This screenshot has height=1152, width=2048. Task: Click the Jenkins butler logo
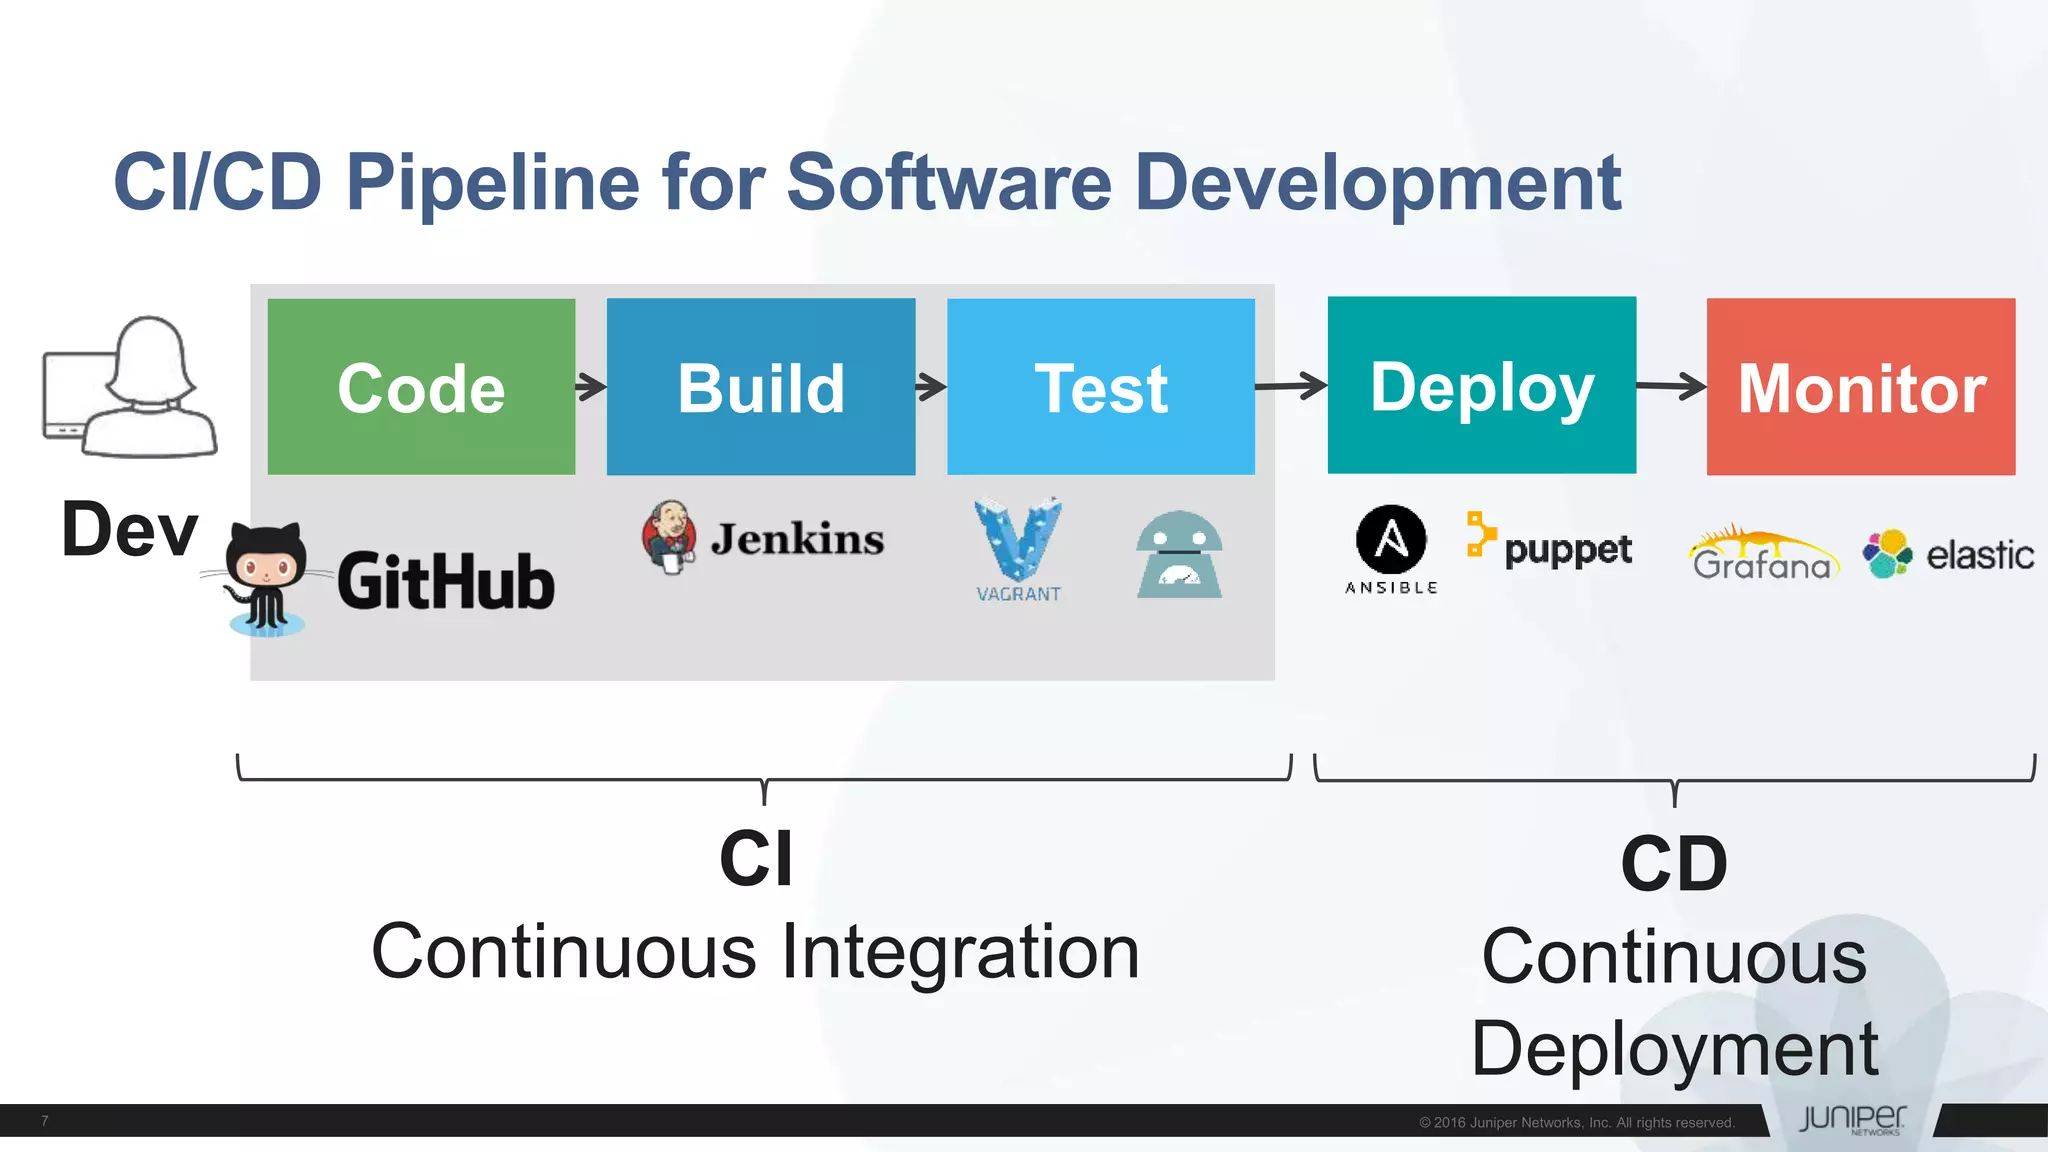pos(668,537)
